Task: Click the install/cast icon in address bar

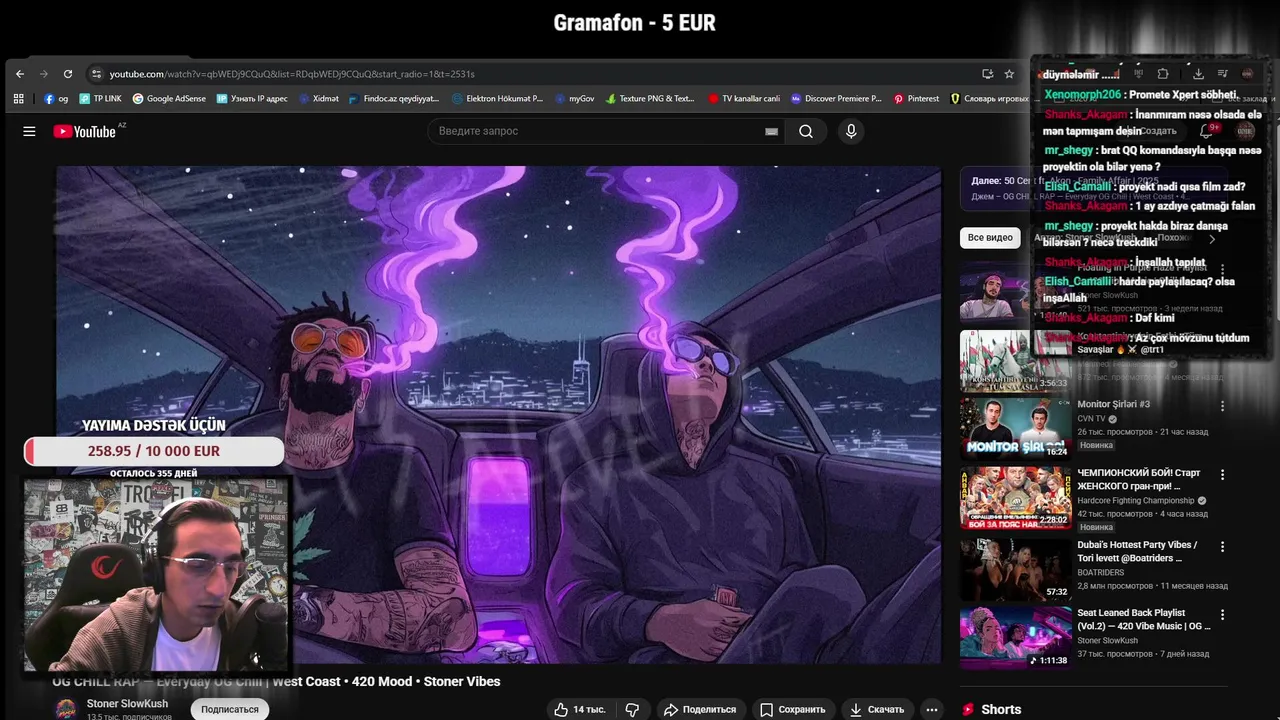Action: [x=988, y=74]
